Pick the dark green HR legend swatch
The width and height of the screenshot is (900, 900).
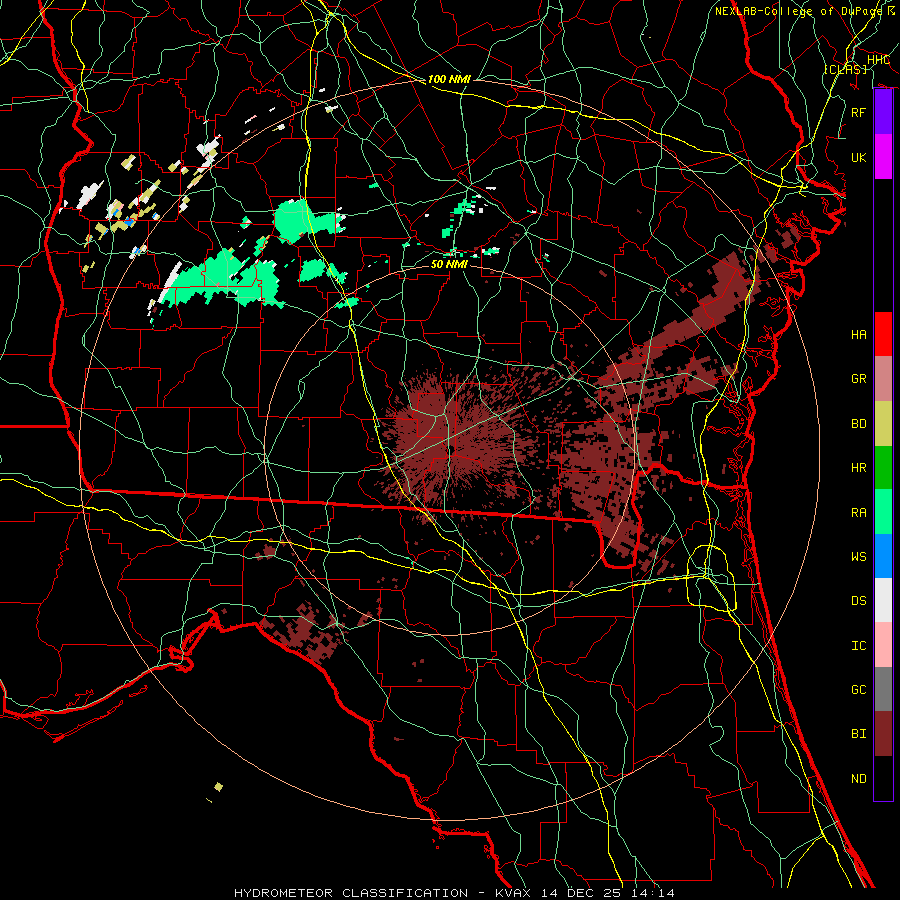point(883,468)
